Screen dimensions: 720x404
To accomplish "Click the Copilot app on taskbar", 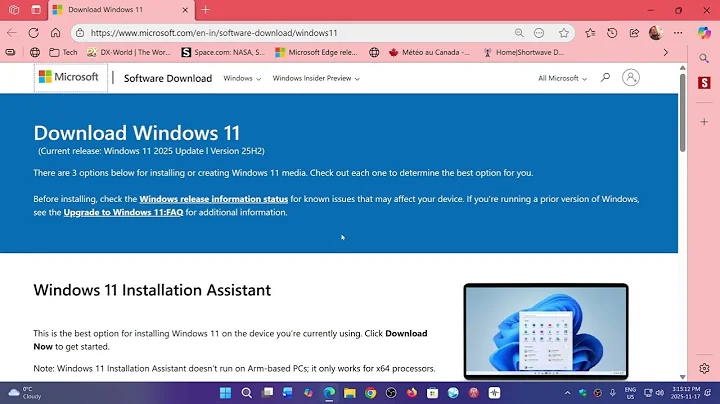I will pyautogui.click(x=309, y=393).
